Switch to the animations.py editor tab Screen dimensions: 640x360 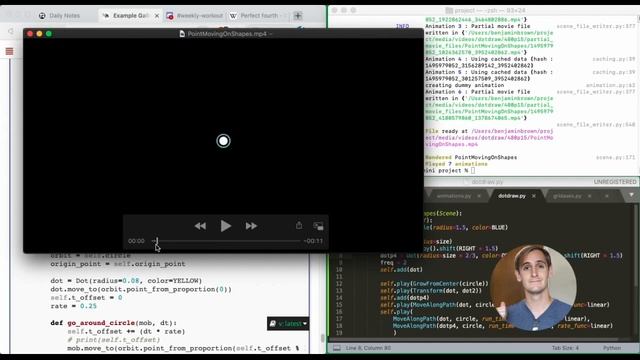coord(454,196)
